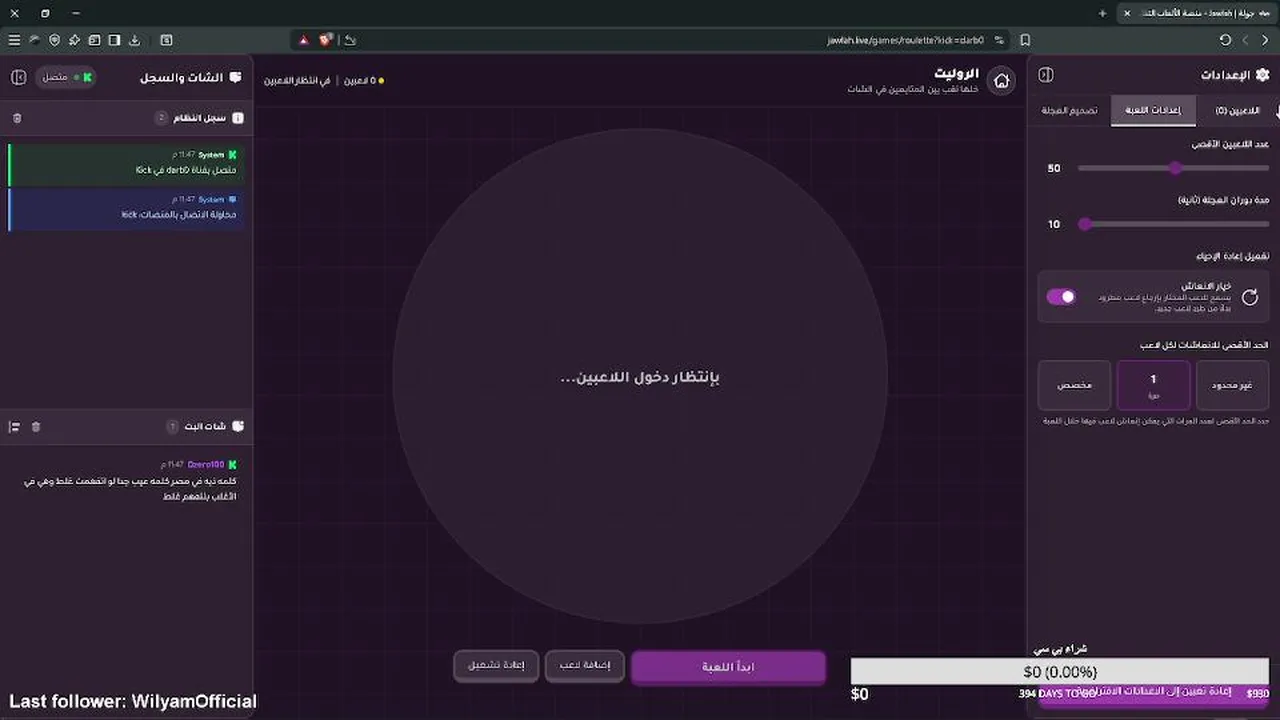Click the filter icon in شات البث header

[x=14, y=427]
